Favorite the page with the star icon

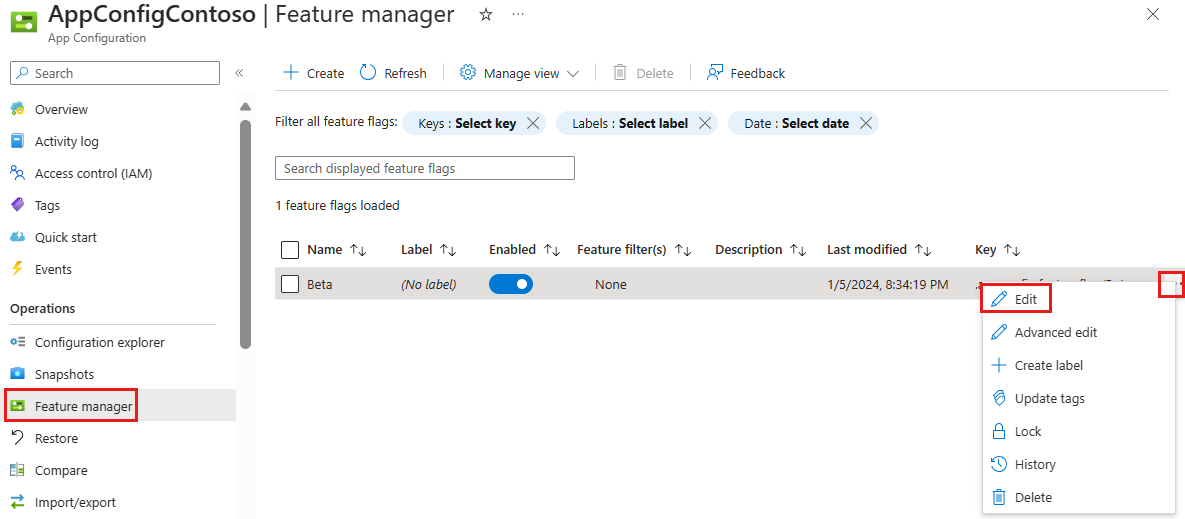(x=486, y=14)
